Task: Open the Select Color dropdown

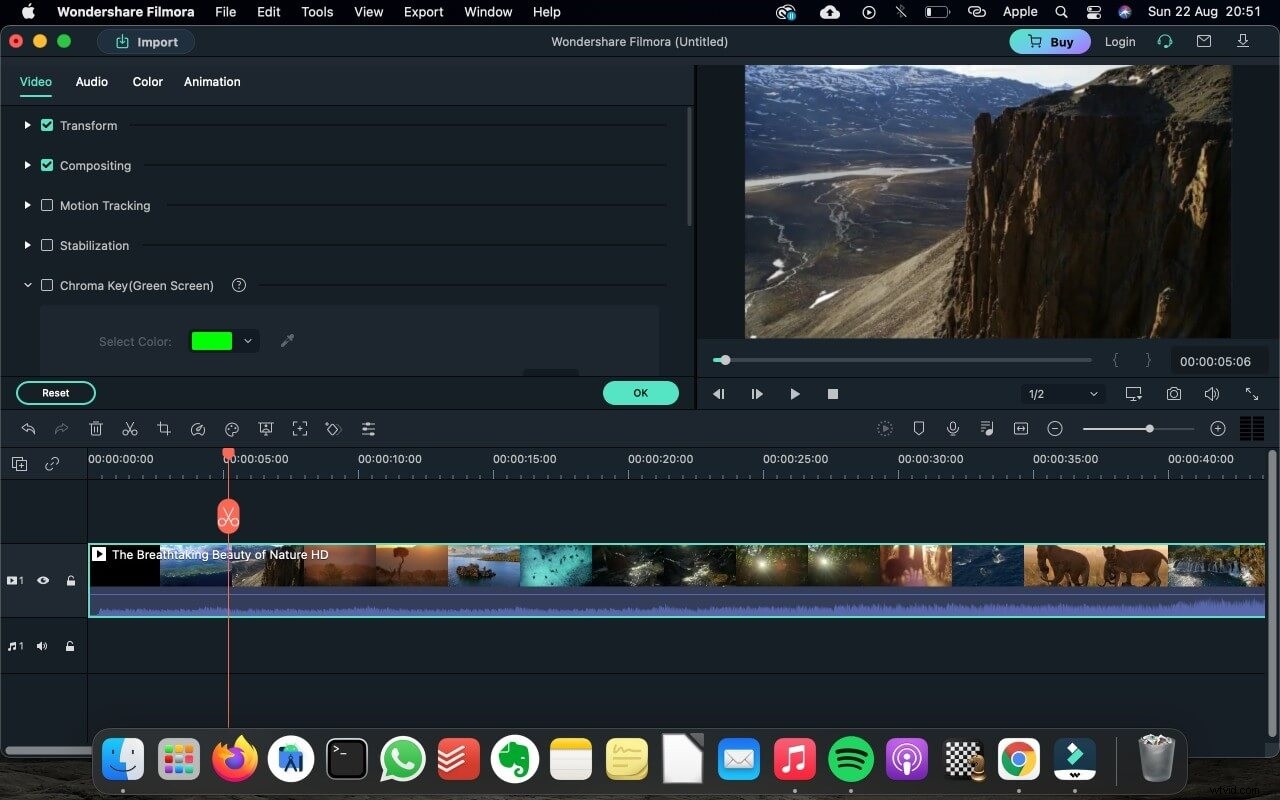Action: point(247,341)
